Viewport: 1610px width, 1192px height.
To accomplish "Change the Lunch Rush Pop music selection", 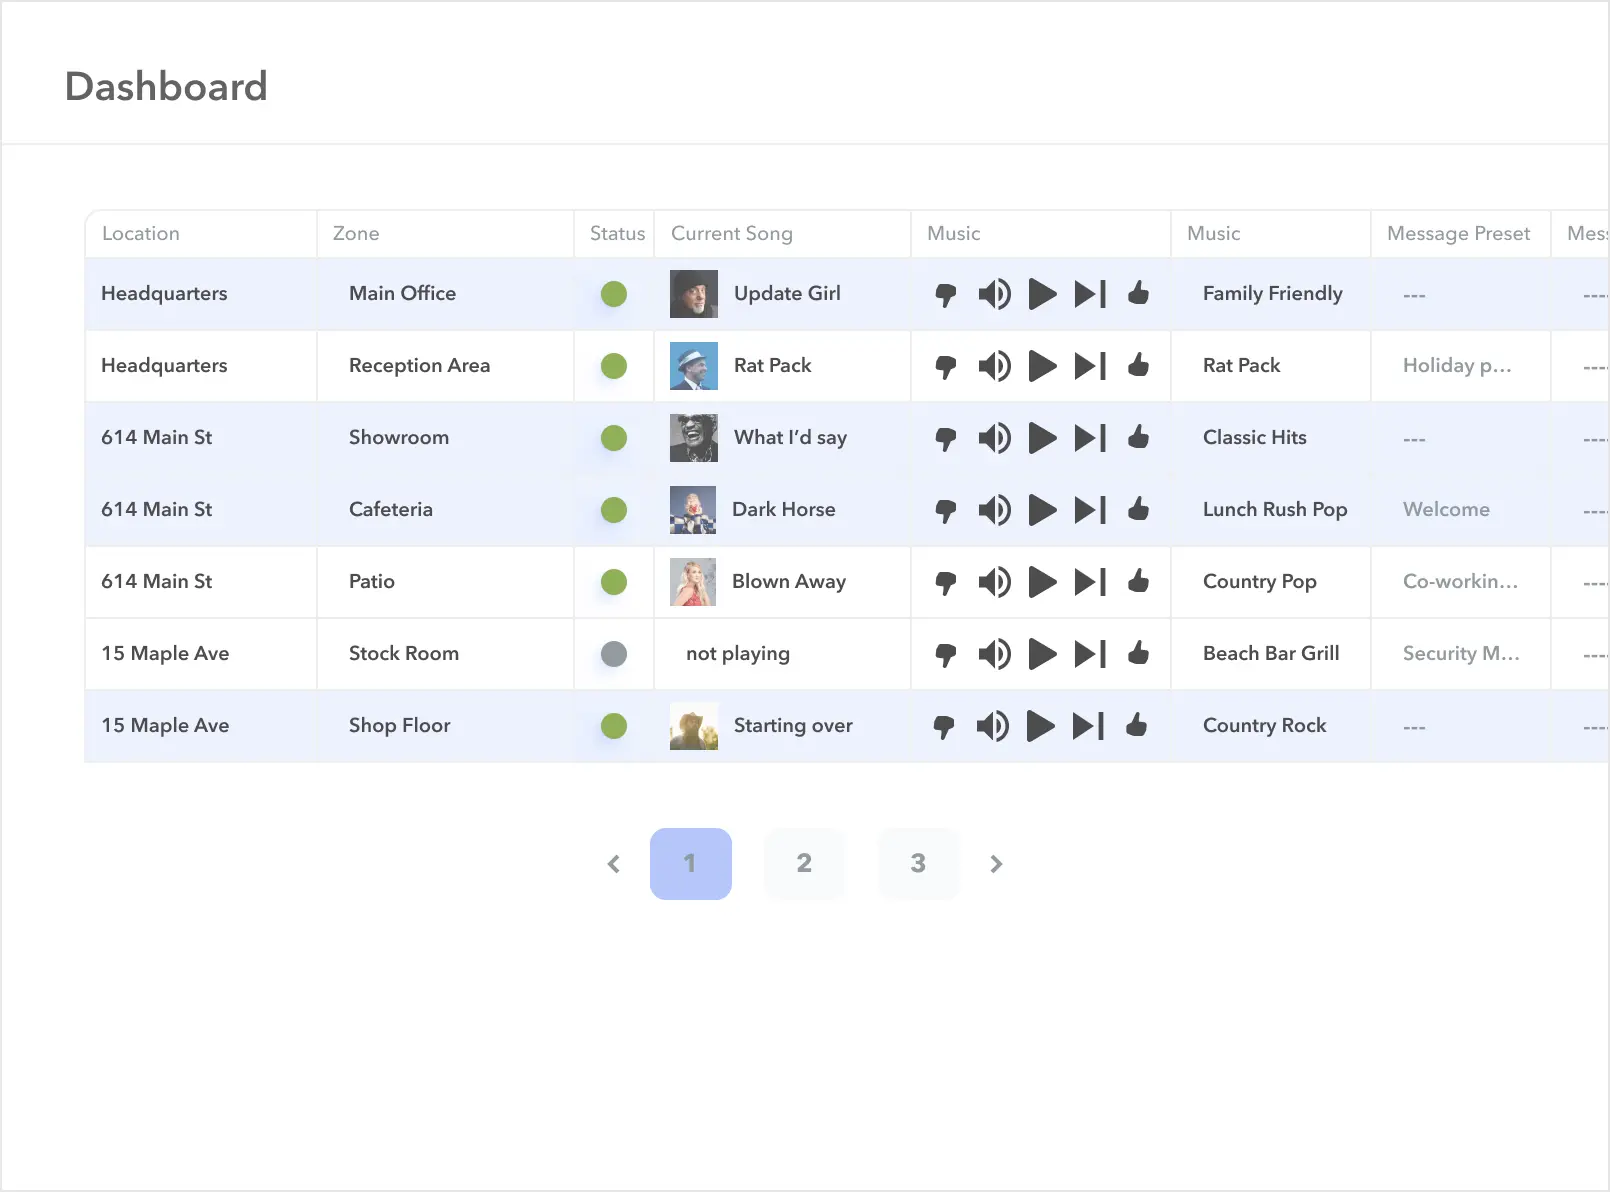I will tap(1274, 510).
